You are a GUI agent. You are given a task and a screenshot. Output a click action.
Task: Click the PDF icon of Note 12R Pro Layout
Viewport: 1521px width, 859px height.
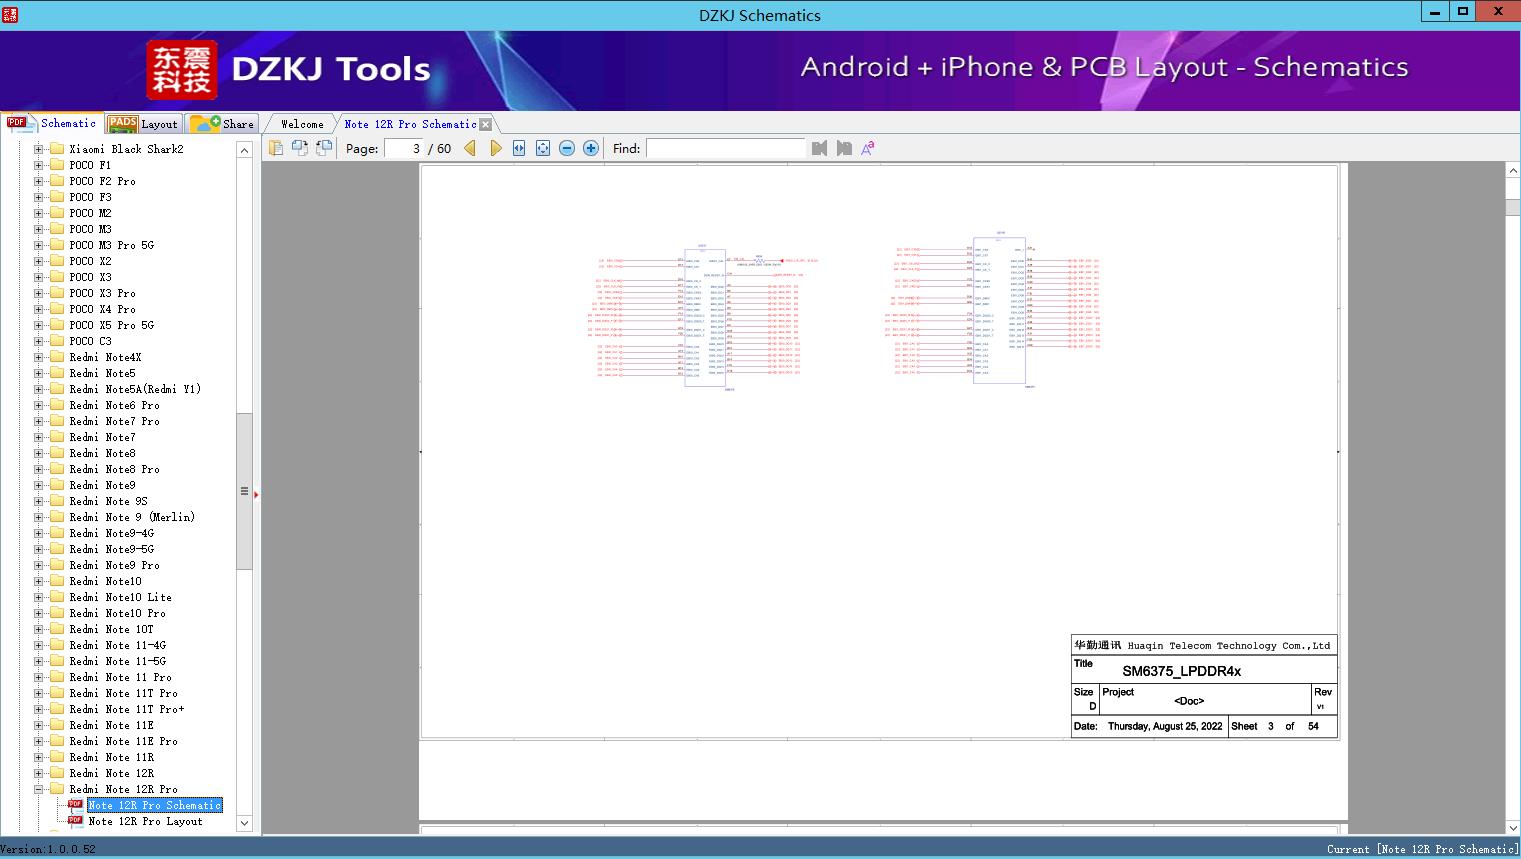[x=75, y=821]
